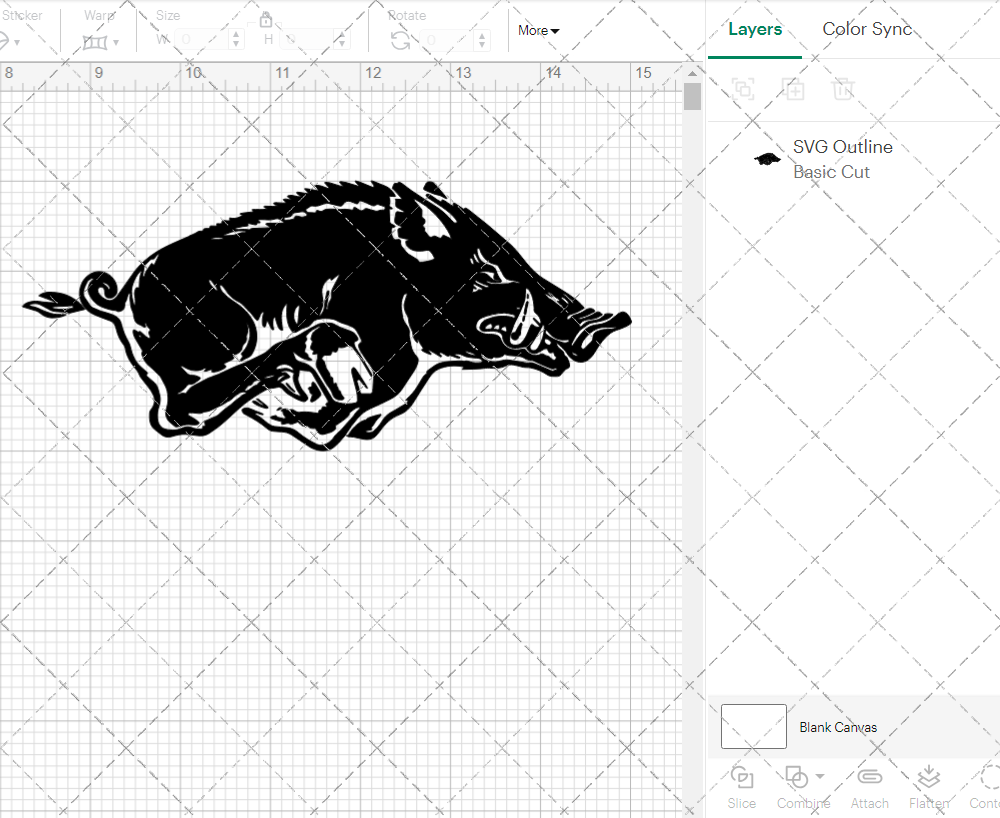Open the Layers tab
1000x818 pixels.
755,29
